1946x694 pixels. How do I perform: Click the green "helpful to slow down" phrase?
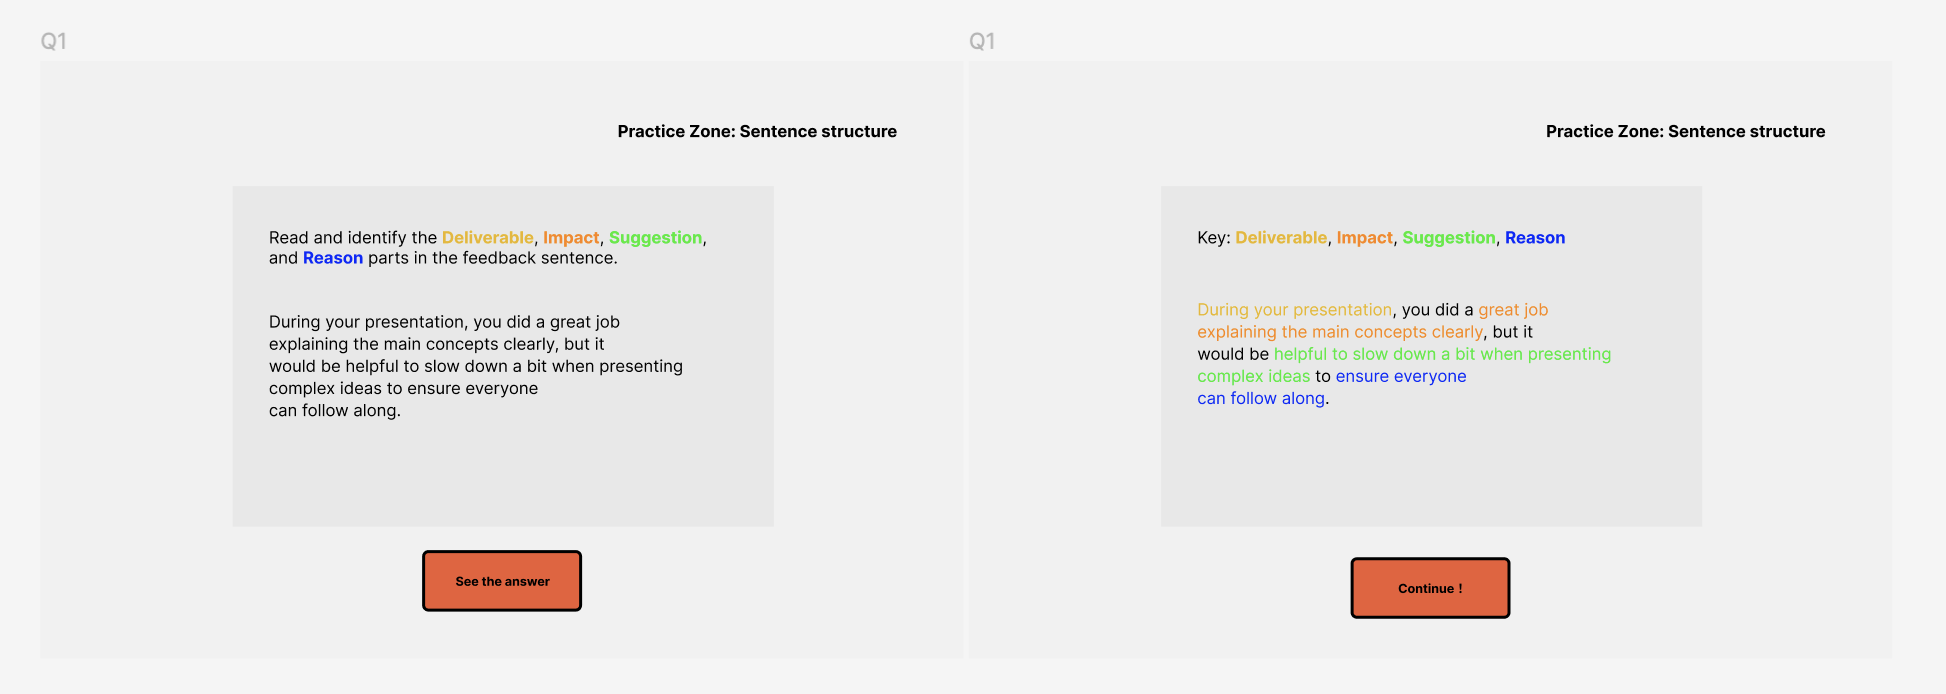coord(1355,354)
